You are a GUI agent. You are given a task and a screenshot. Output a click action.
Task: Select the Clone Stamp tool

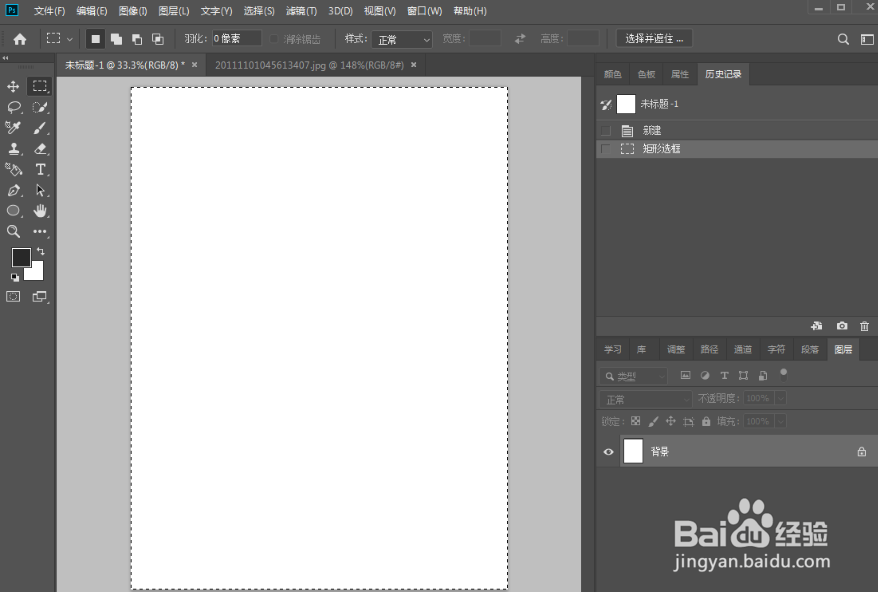coord(13,148)
